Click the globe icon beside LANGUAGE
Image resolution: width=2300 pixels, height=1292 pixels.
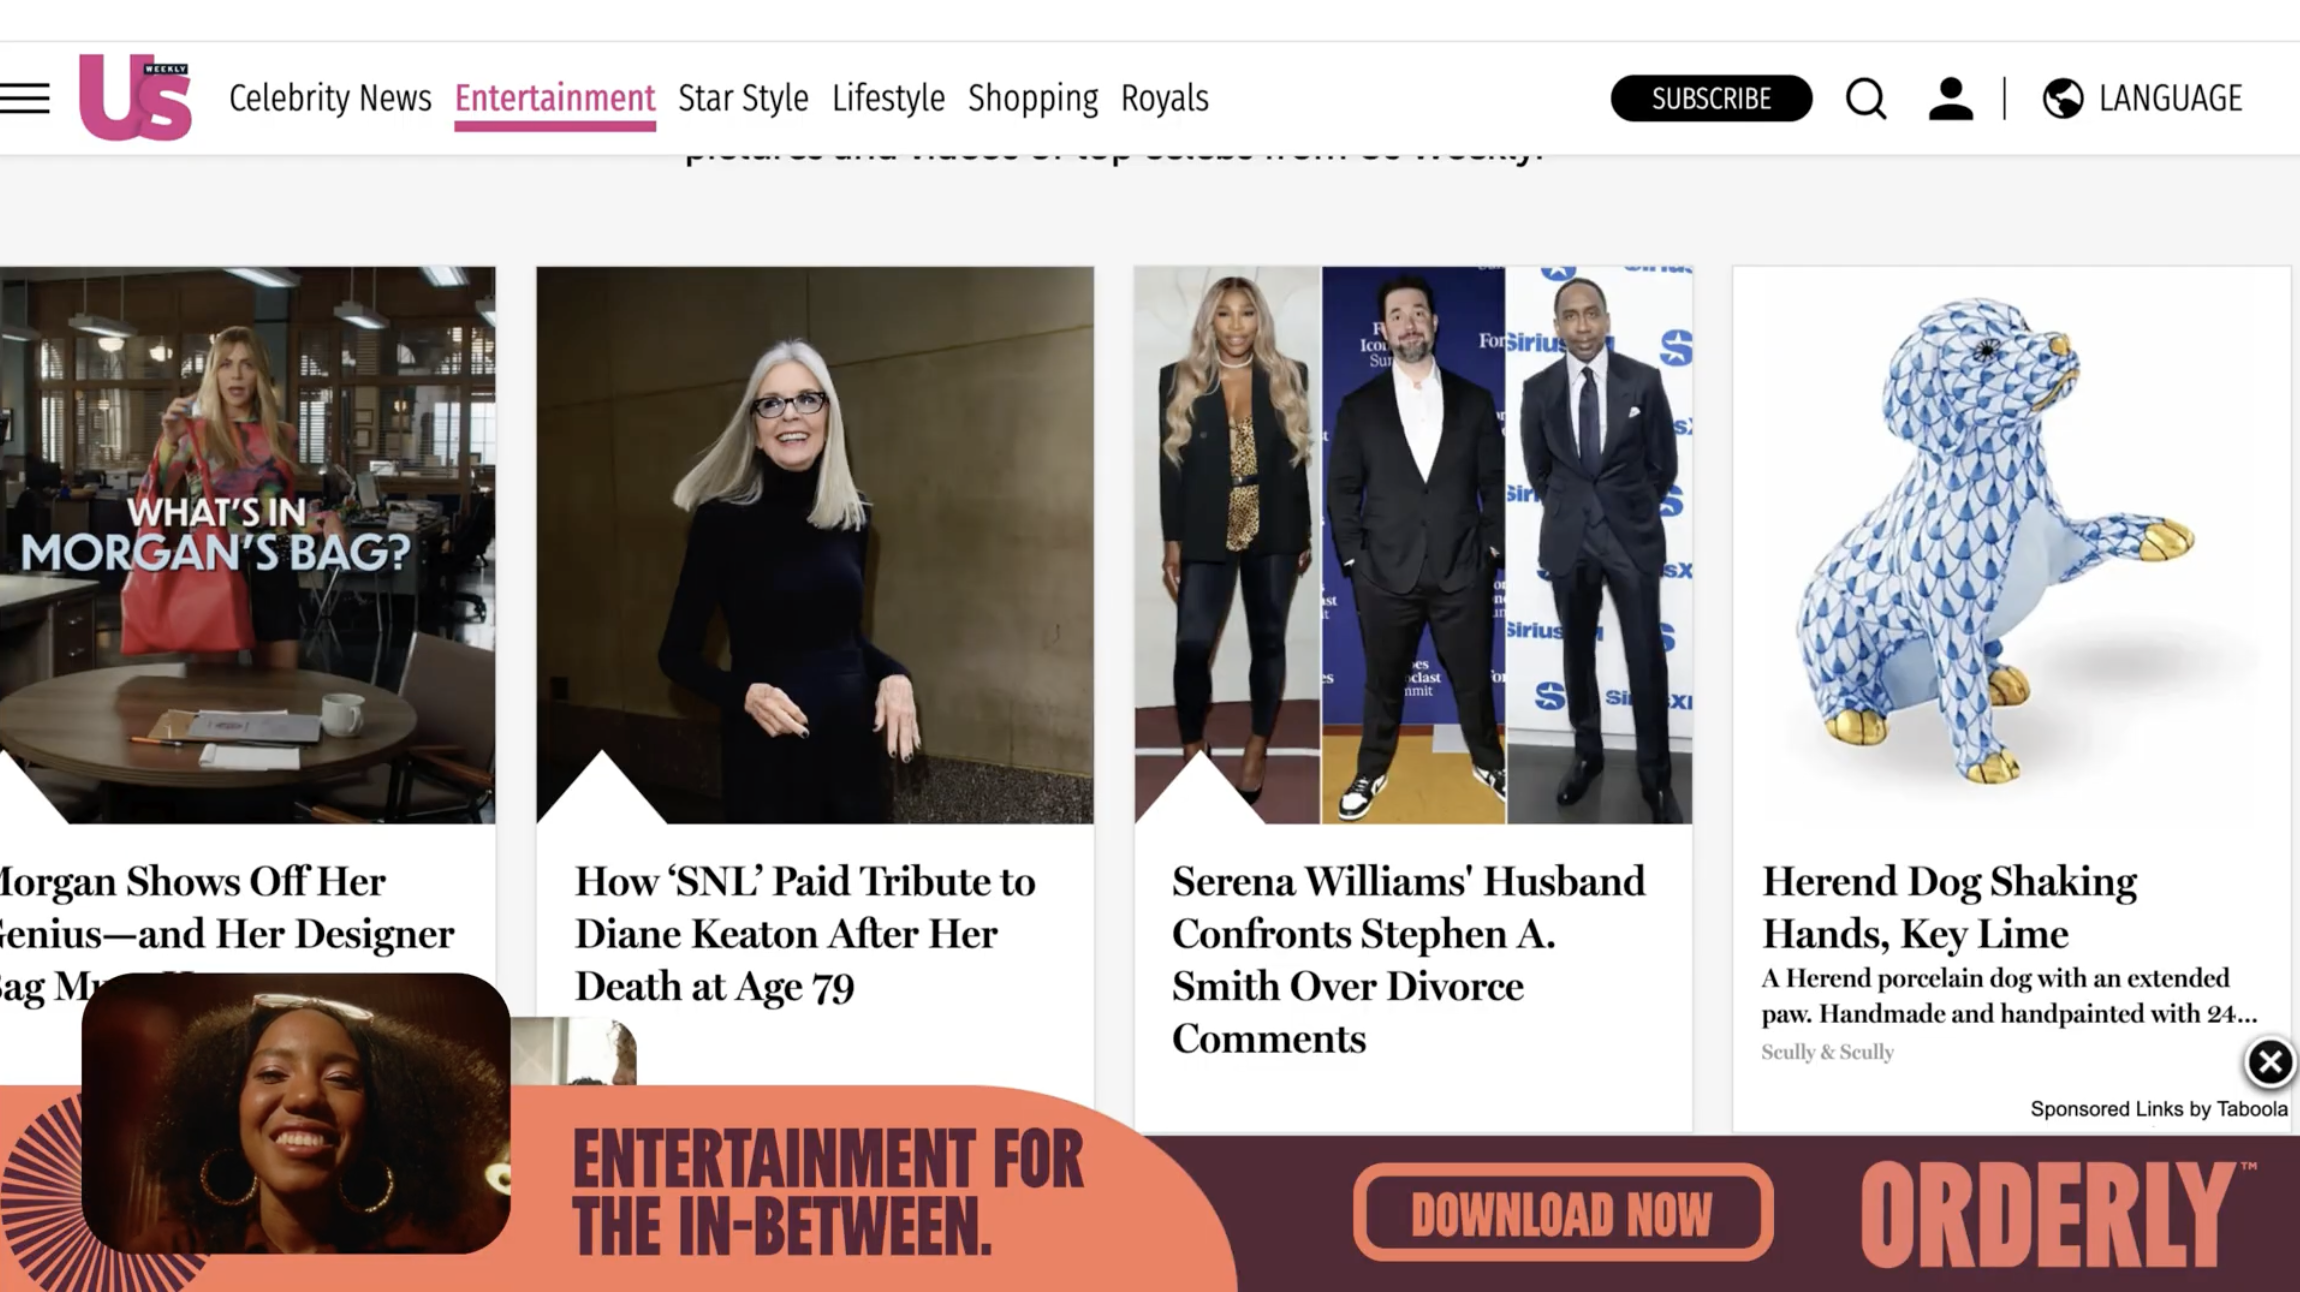click(x=2062, y=98)
